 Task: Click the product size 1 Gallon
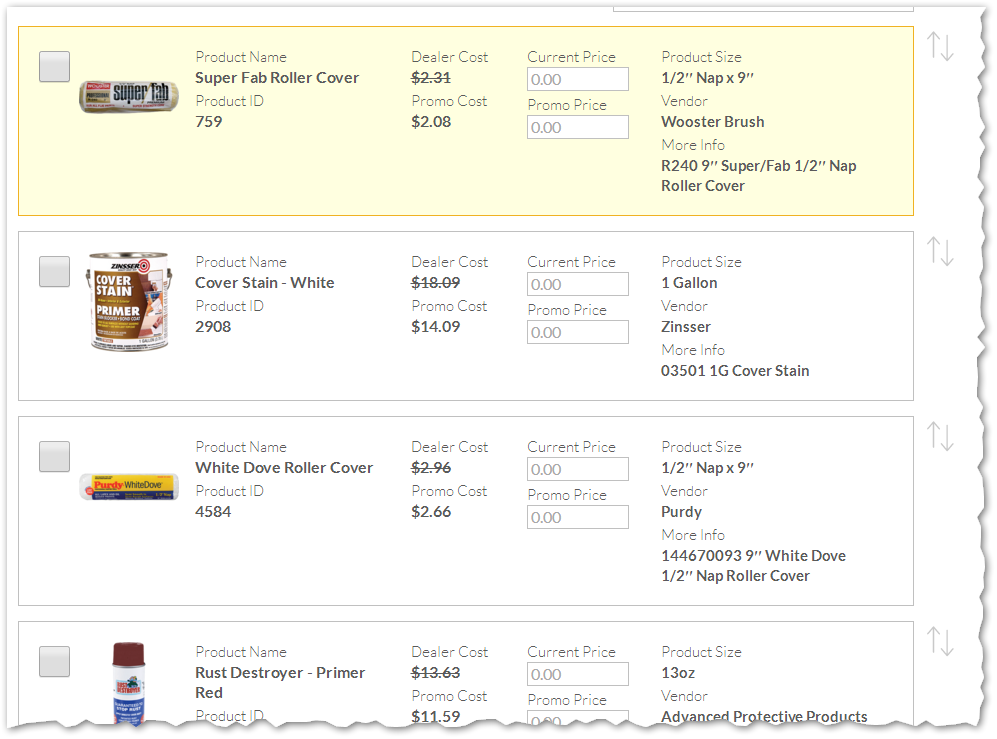689,282
